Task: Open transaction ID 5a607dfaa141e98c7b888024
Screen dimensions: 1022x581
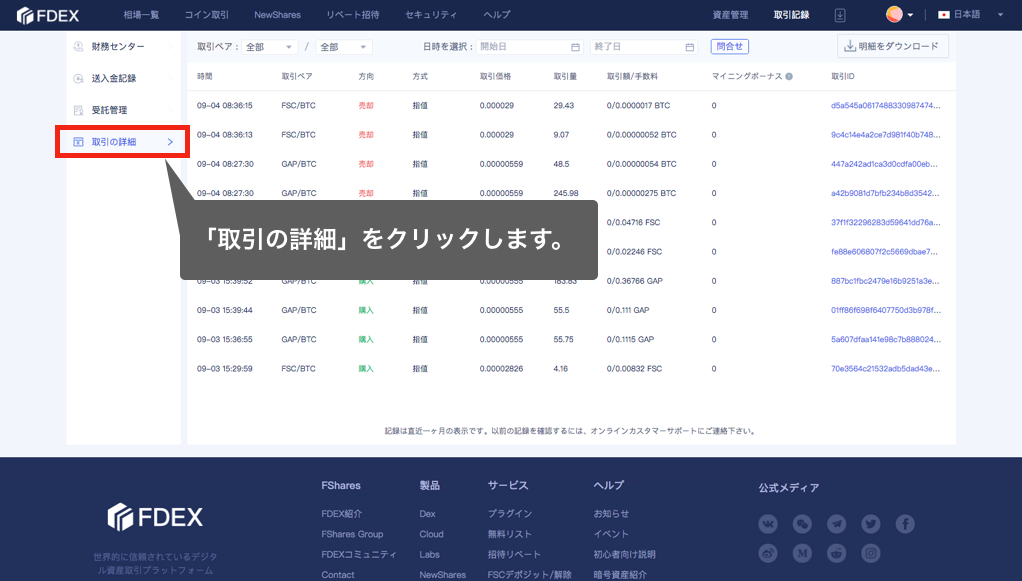Action: point(886,340)
